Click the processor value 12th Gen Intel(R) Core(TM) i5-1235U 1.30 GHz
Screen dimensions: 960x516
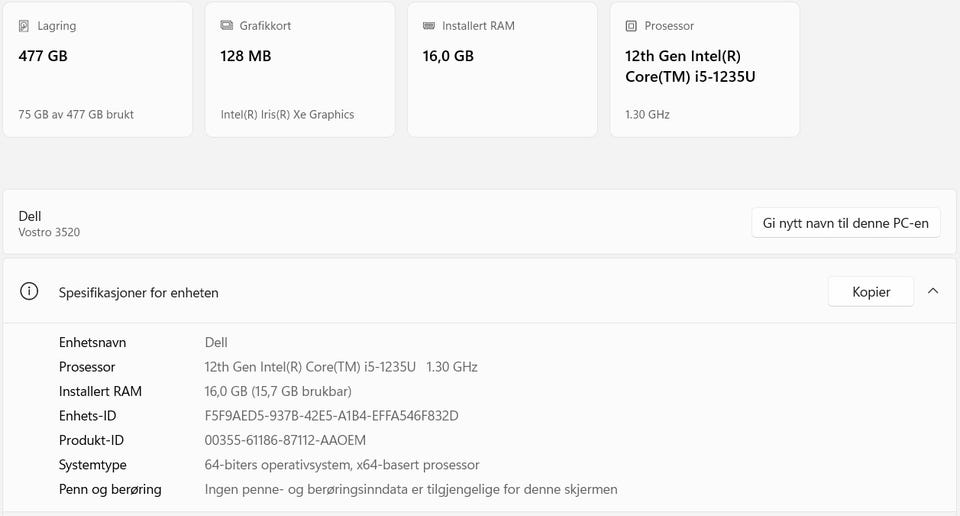click(x=341, y=367)
